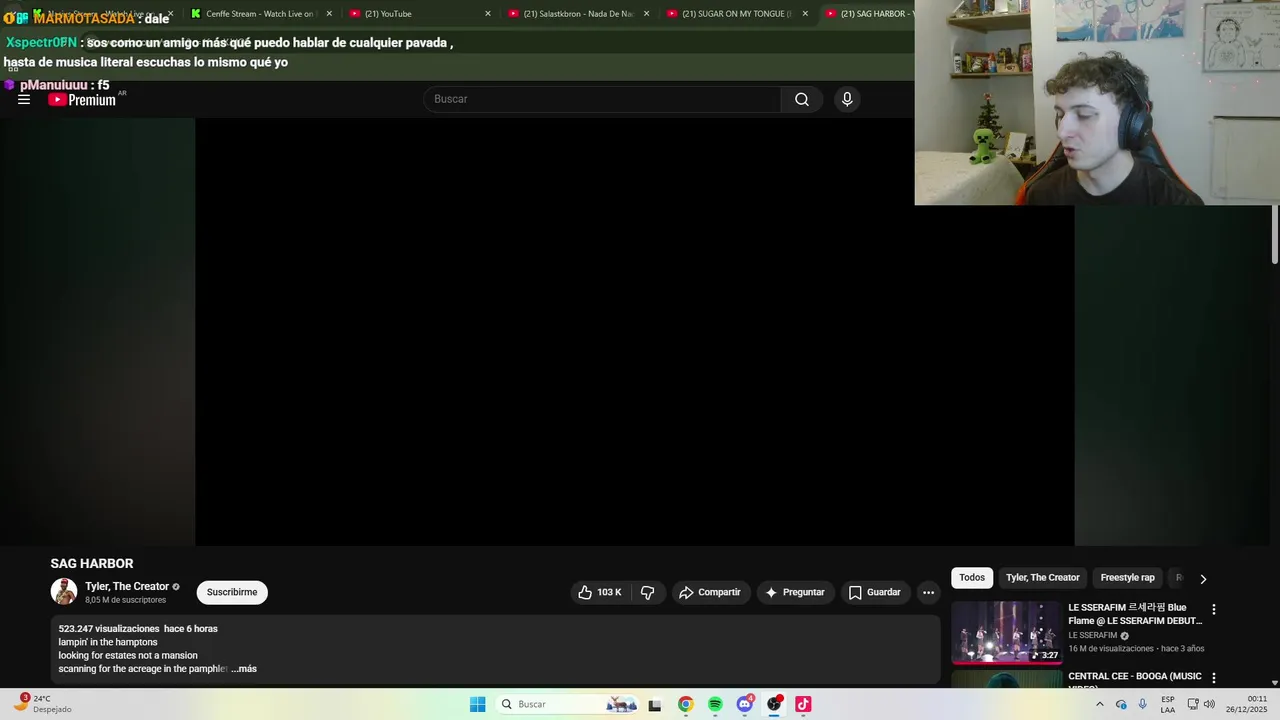Screen dimensions: 1280x720
Task: Open the weather widget showing 24°C
Action: click(x=43, y=704)
